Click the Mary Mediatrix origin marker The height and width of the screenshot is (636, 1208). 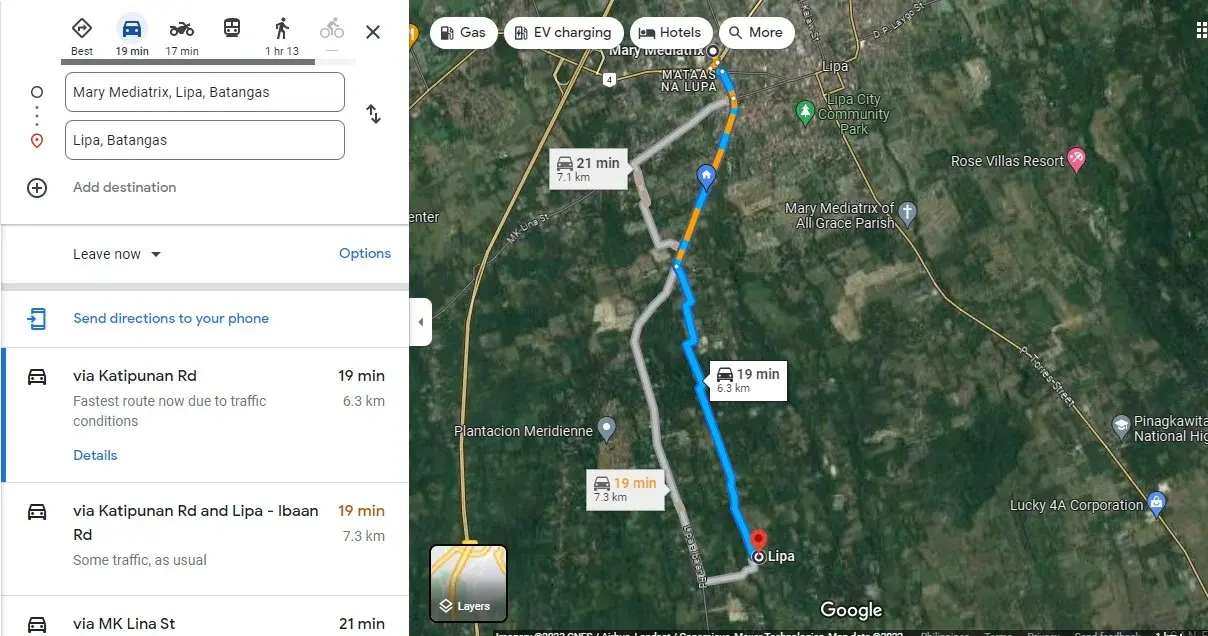712,50
